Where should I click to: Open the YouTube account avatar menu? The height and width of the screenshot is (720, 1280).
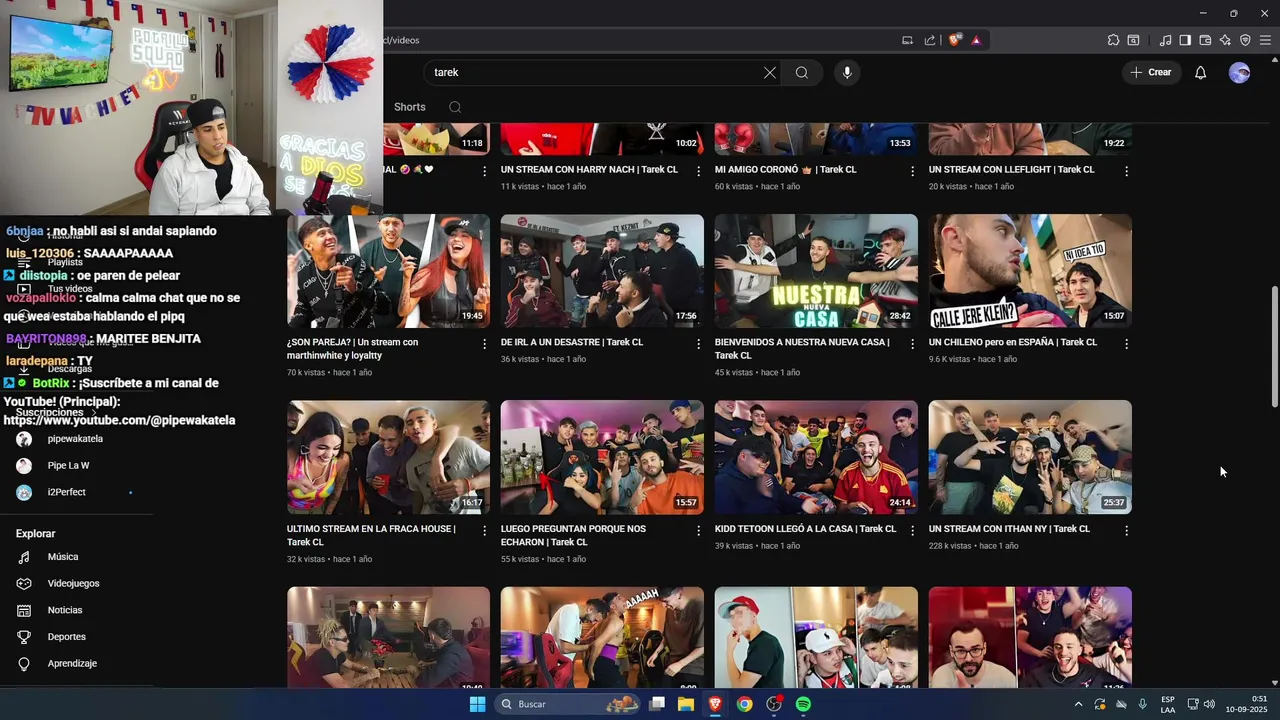[1239, 72]
